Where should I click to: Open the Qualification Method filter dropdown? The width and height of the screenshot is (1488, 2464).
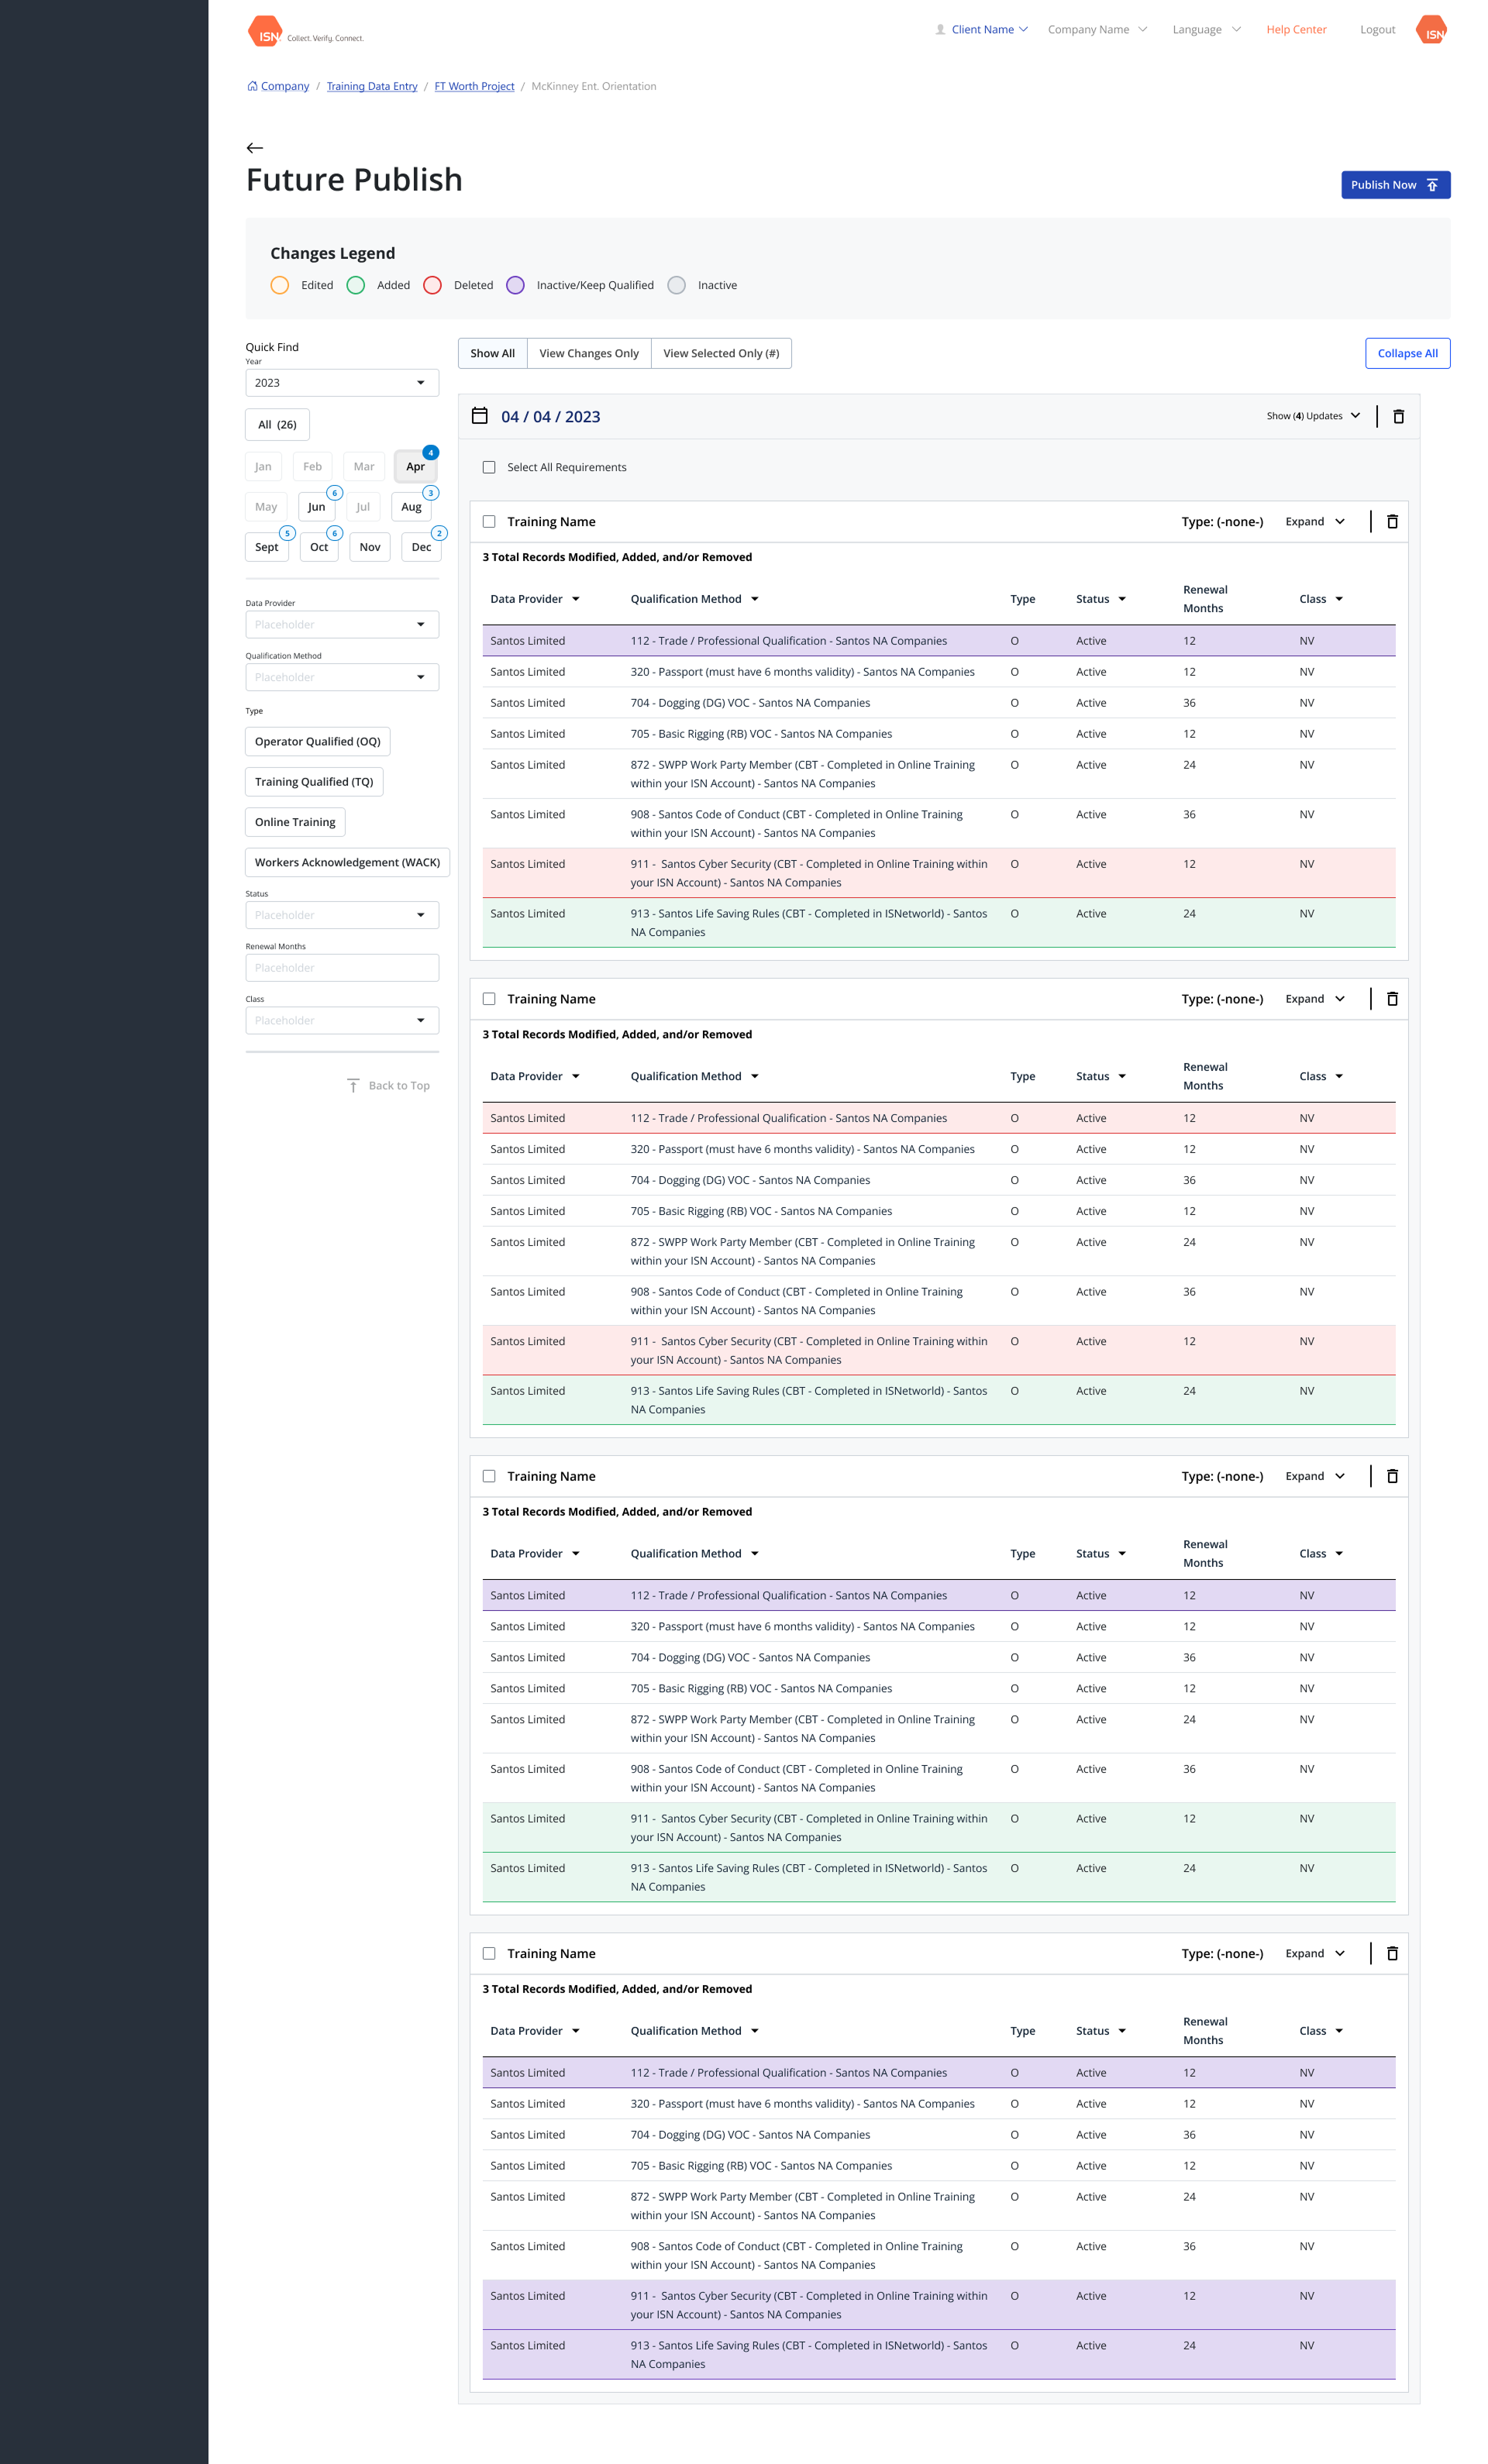pyautogui.click(x=342, y=677)
